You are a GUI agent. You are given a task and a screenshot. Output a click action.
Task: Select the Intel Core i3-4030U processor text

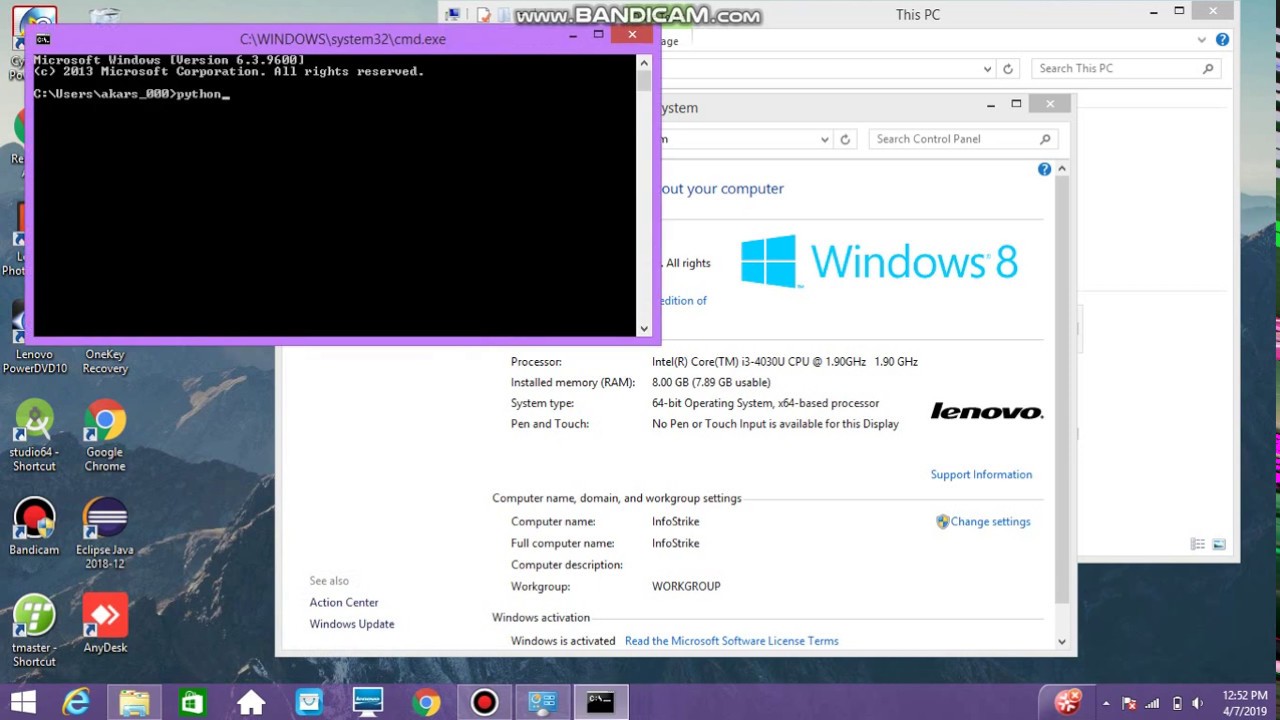(x=785, y=361)
